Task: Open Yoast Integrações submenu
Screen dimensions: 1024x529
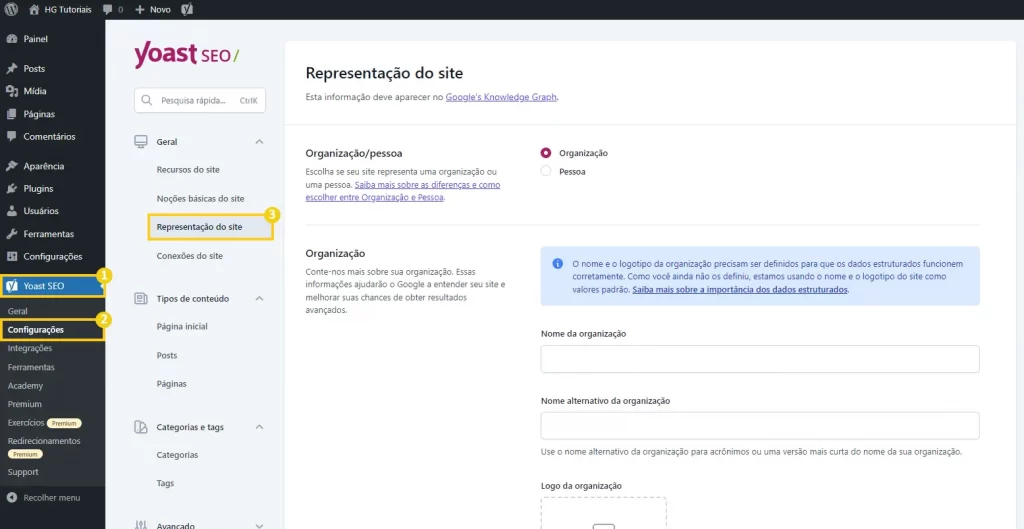Action: pyautogui.click(x=29, y=349)
